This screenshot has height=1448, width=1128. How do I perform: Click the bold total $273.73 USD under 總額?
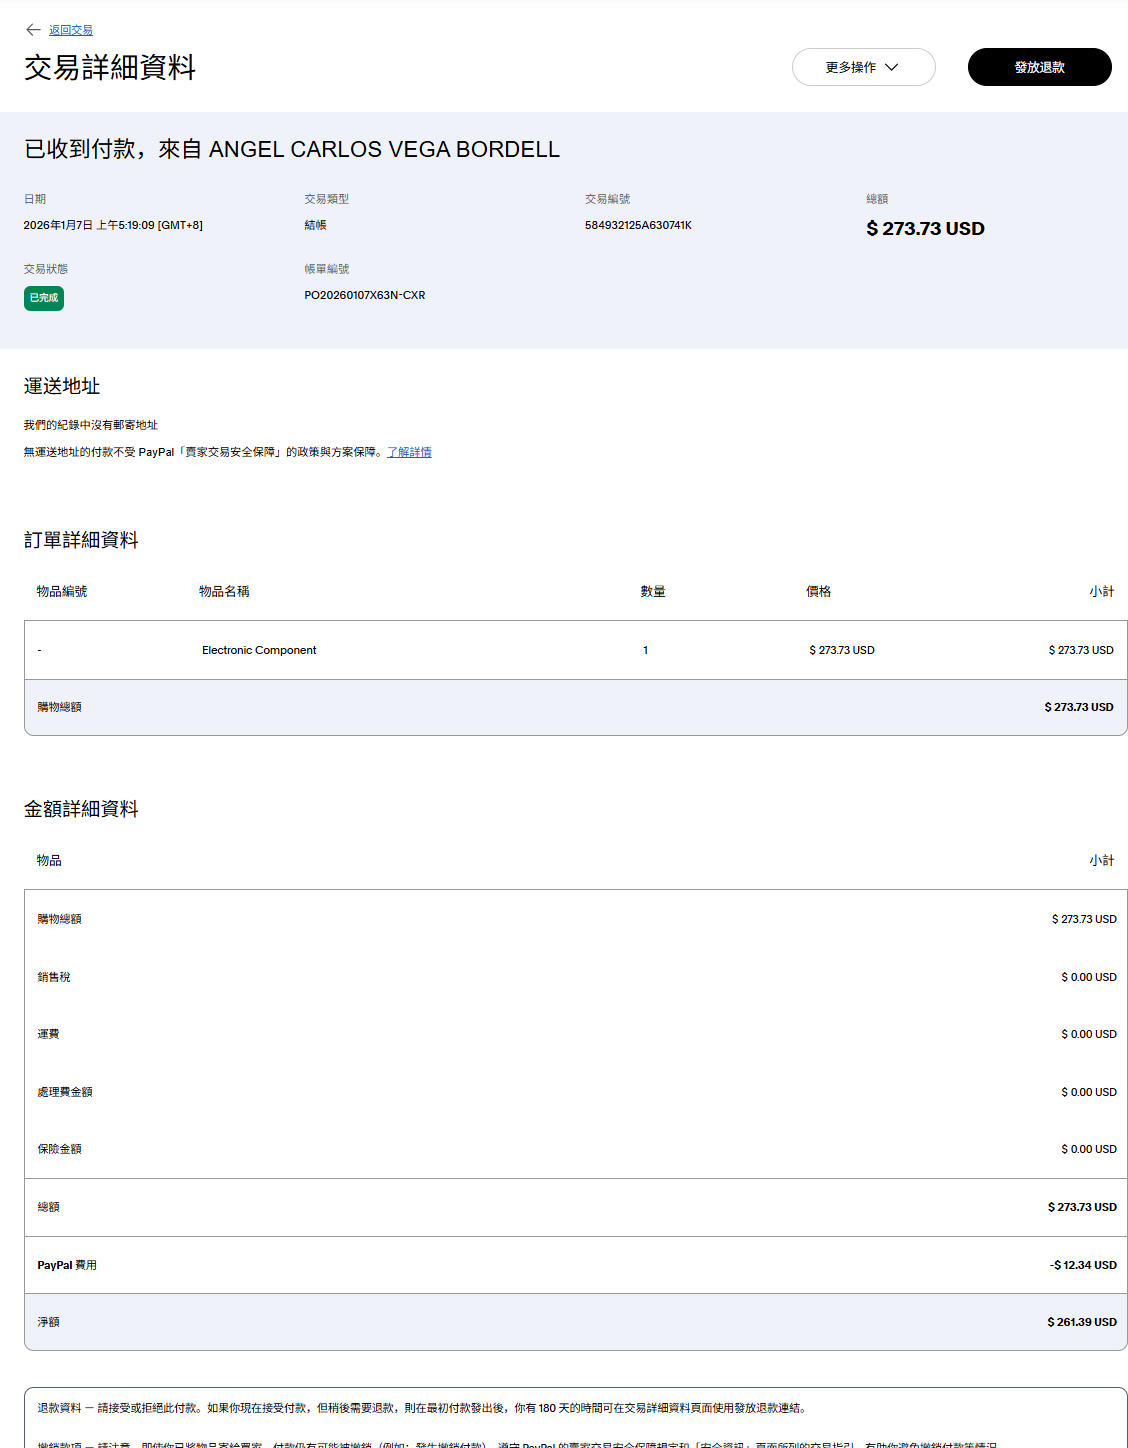pos(925,229)
